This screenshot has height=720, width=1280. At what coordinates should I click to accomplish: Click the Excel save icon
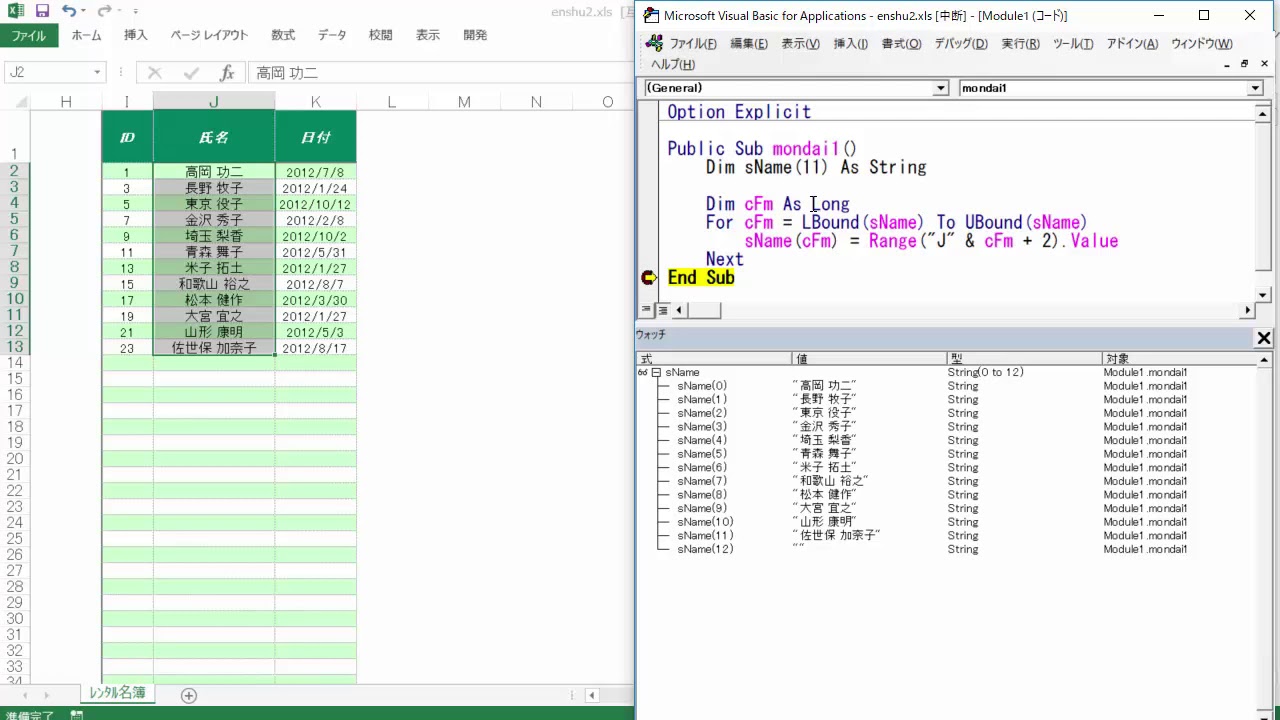42,12
